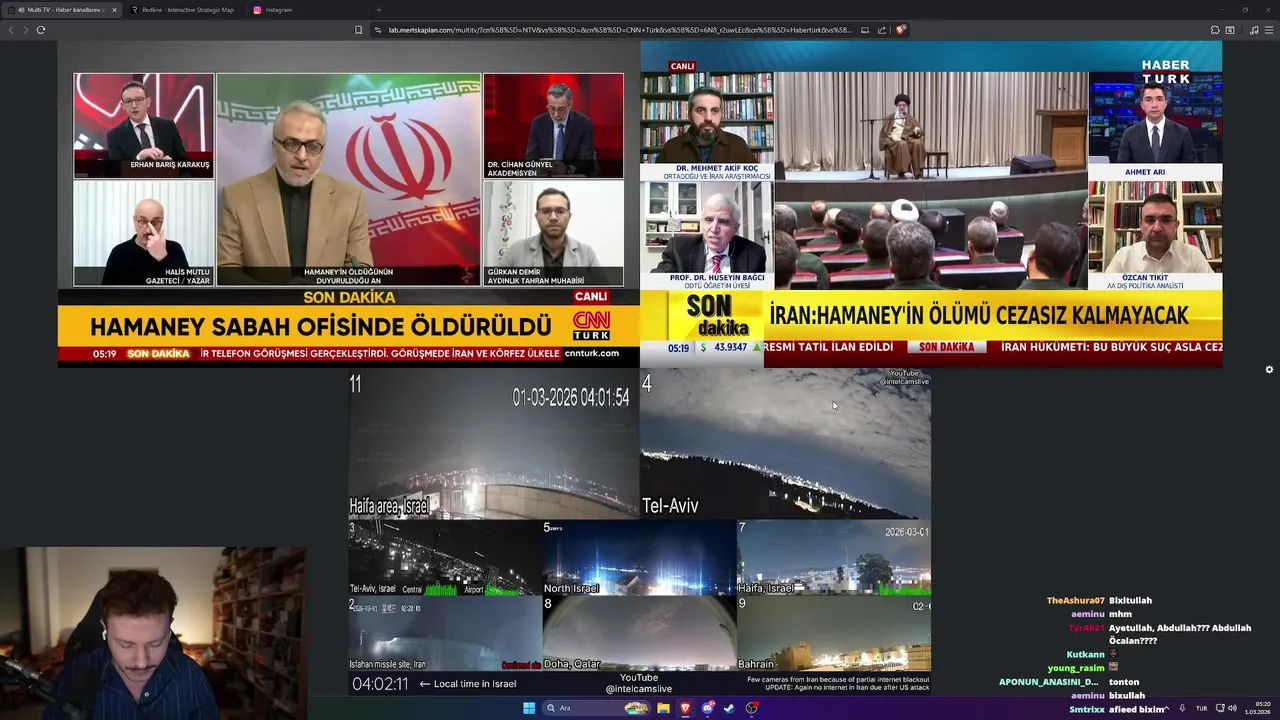Click CANLI badge on Habertürk stream

tap(682, 66)
